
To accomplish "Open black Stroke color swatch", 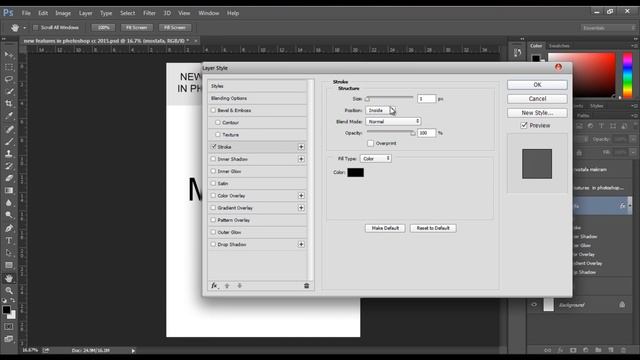I will coord(356,172).
